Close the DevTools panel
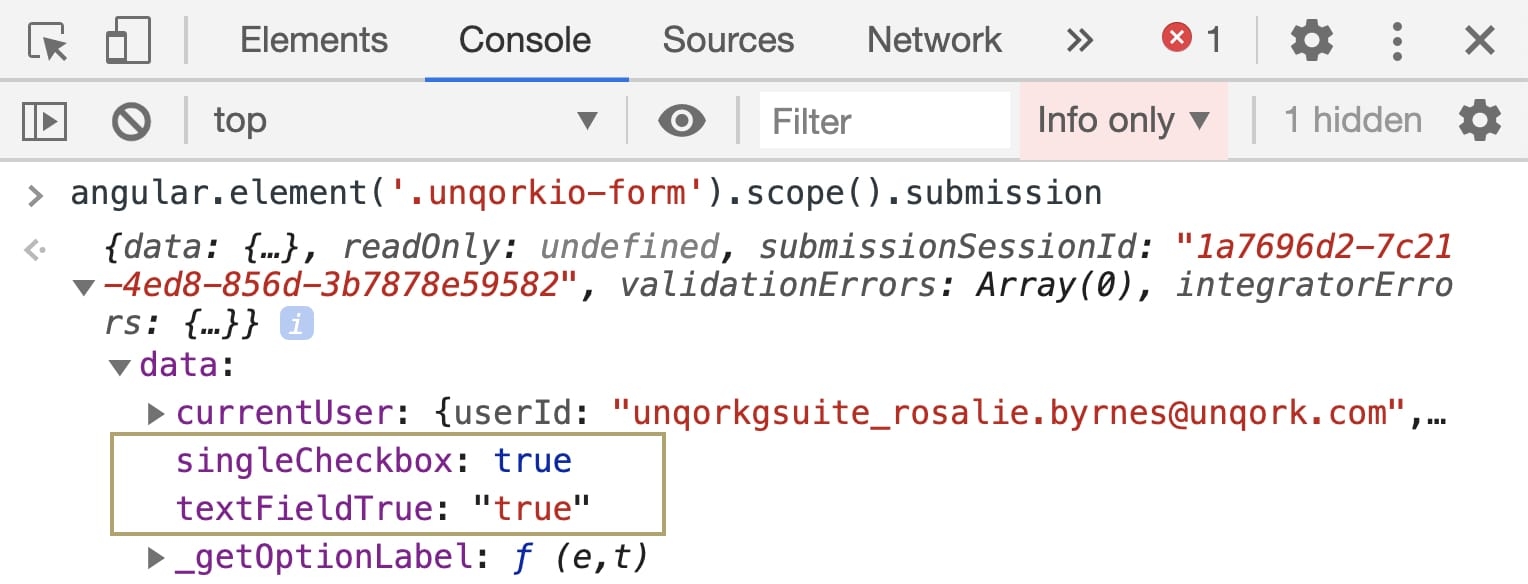The image size is (1528, 584). pos(1479,41)
